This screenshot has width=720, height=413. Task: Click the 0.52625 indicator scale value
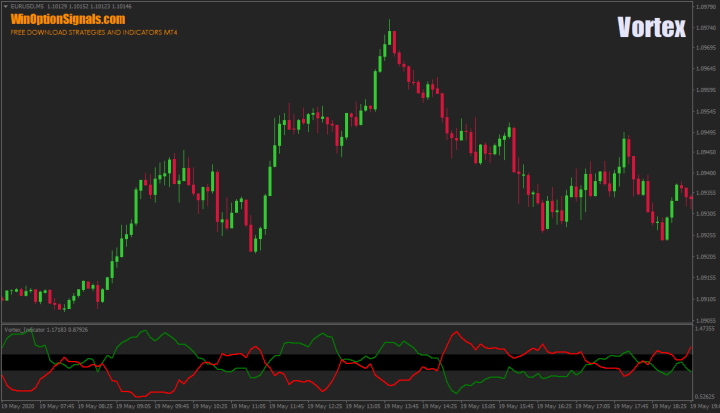point(705,396)
